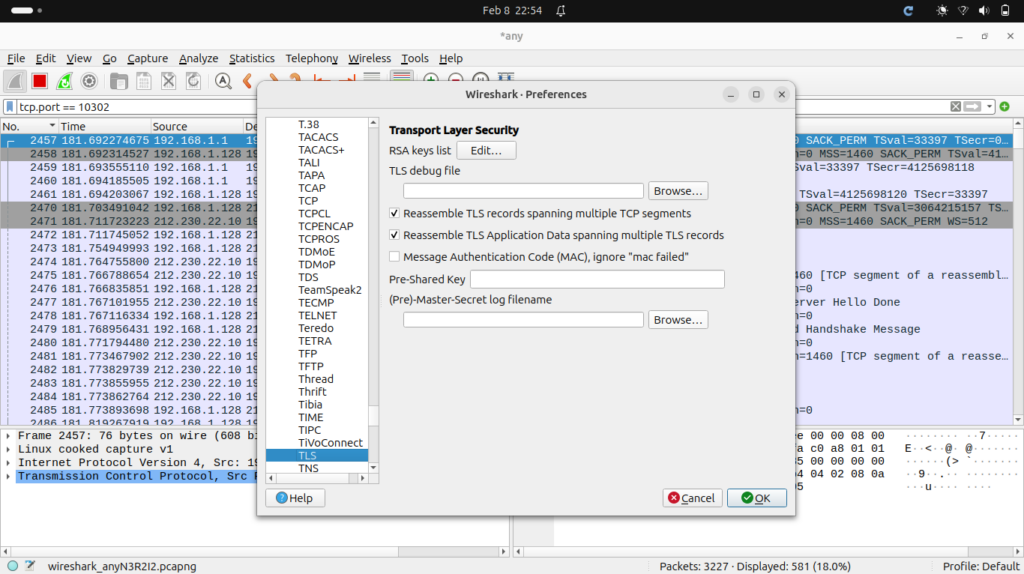Viewport: 1024px width, 574px height.
Task: Toggle Reassemble TLS records spanning TCP segments
Action: point(394,213)
